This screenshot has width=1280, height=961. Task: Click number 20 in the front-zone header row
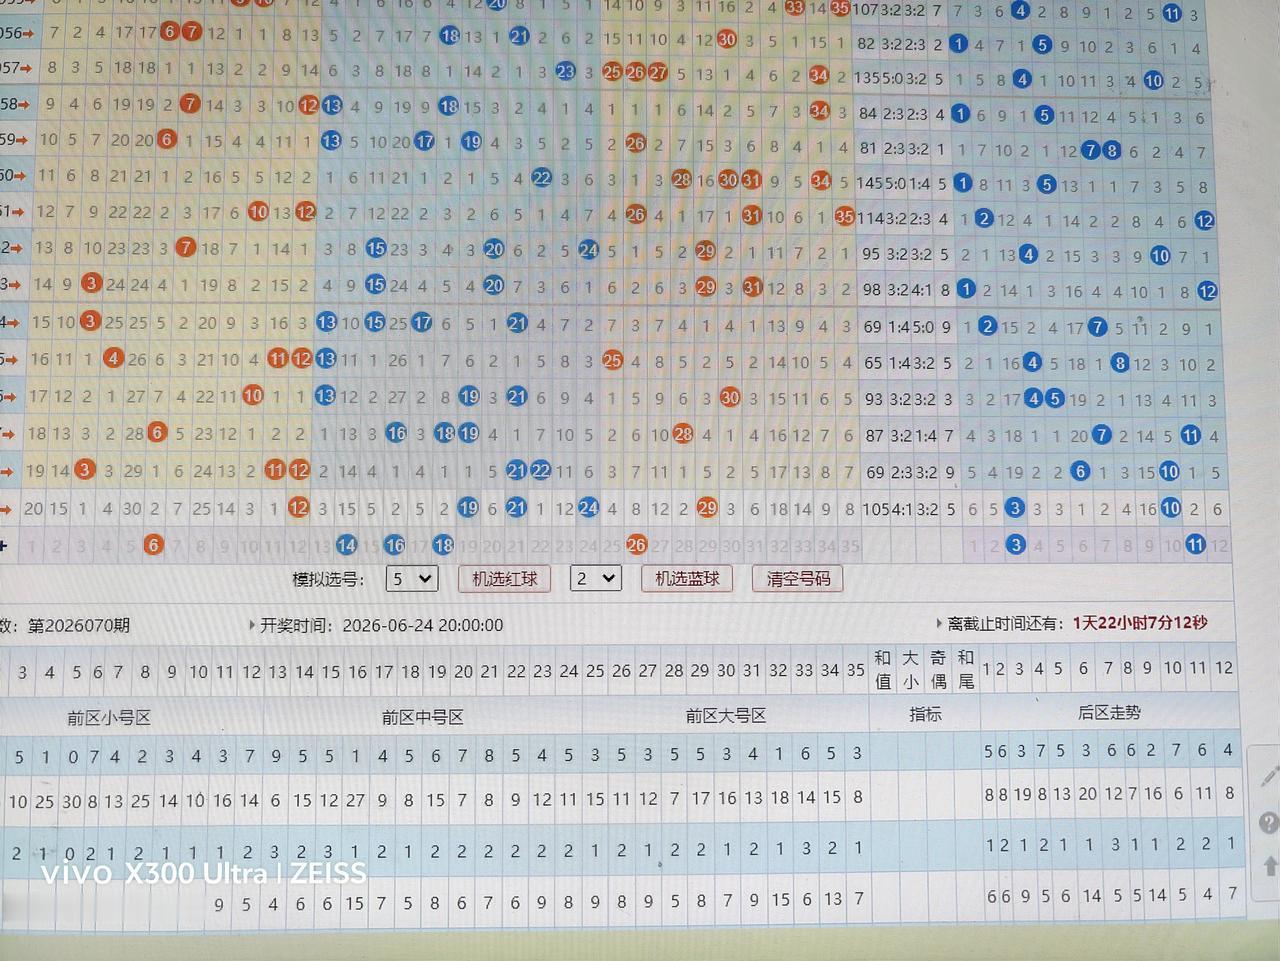(463, 672)
